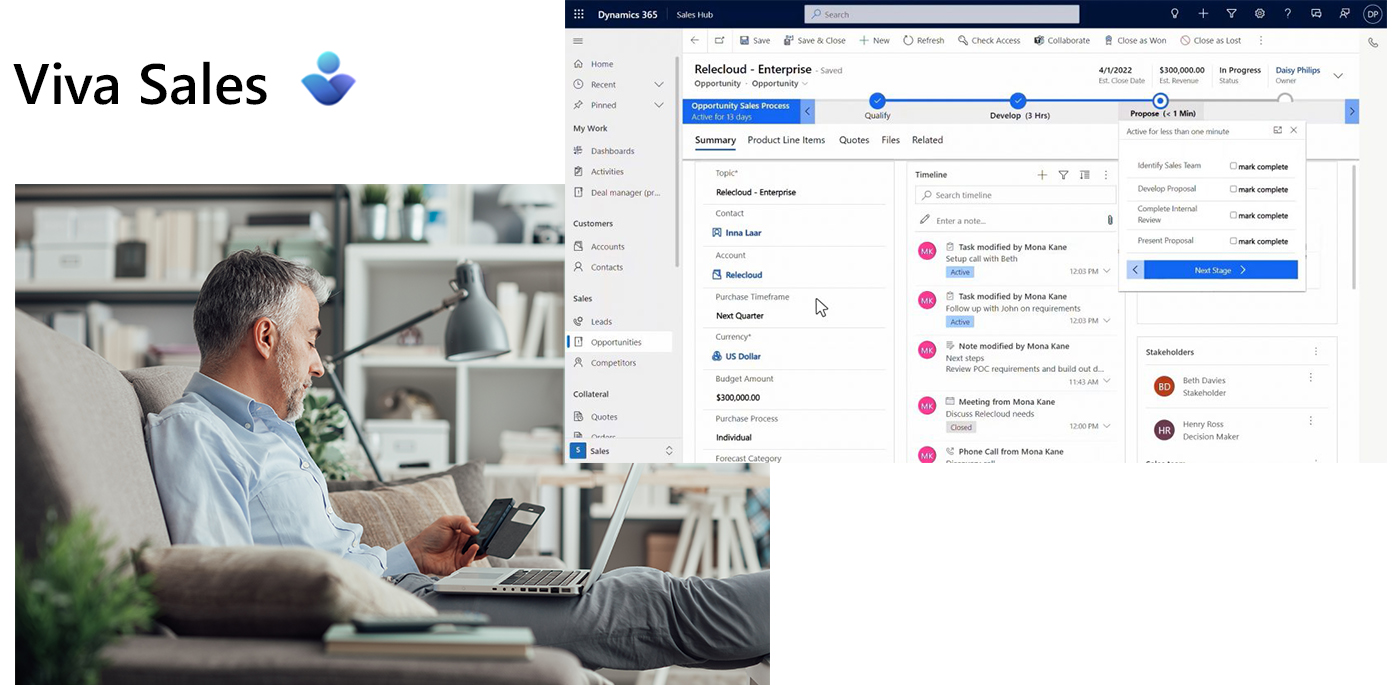Mark Identify Sales Team complete
Viewport: 1400px width, 685px height.
(1233, 166)
